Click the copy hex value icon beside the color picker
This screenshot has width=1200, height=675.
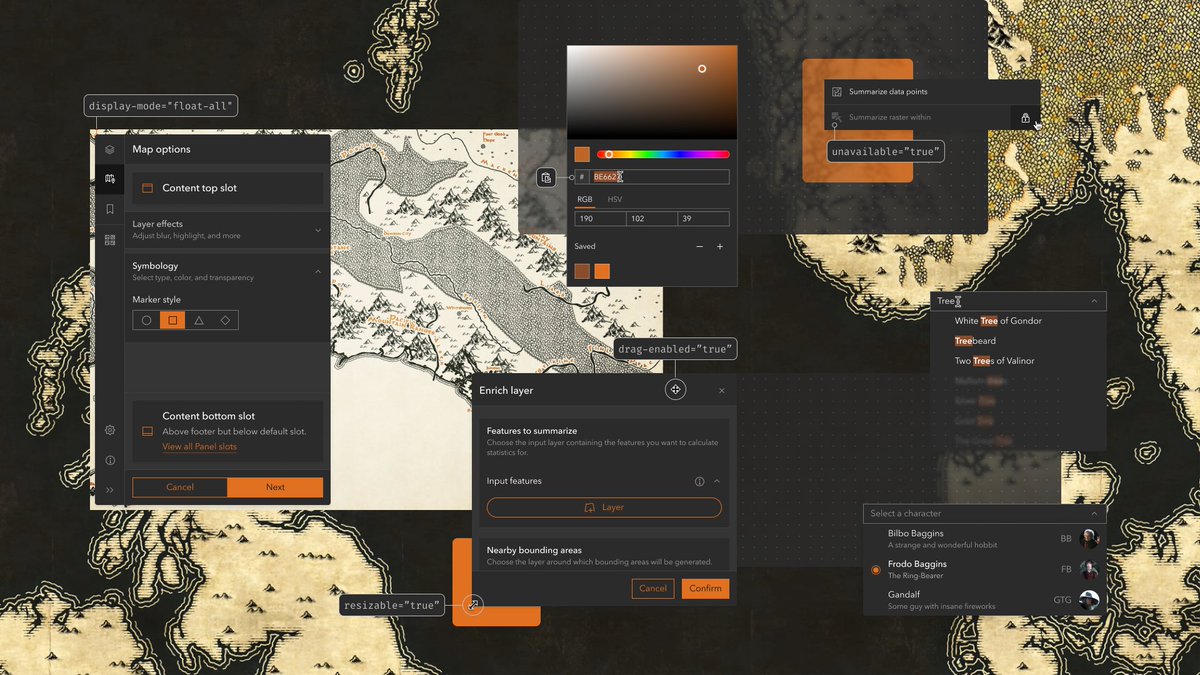click(547, 177)
